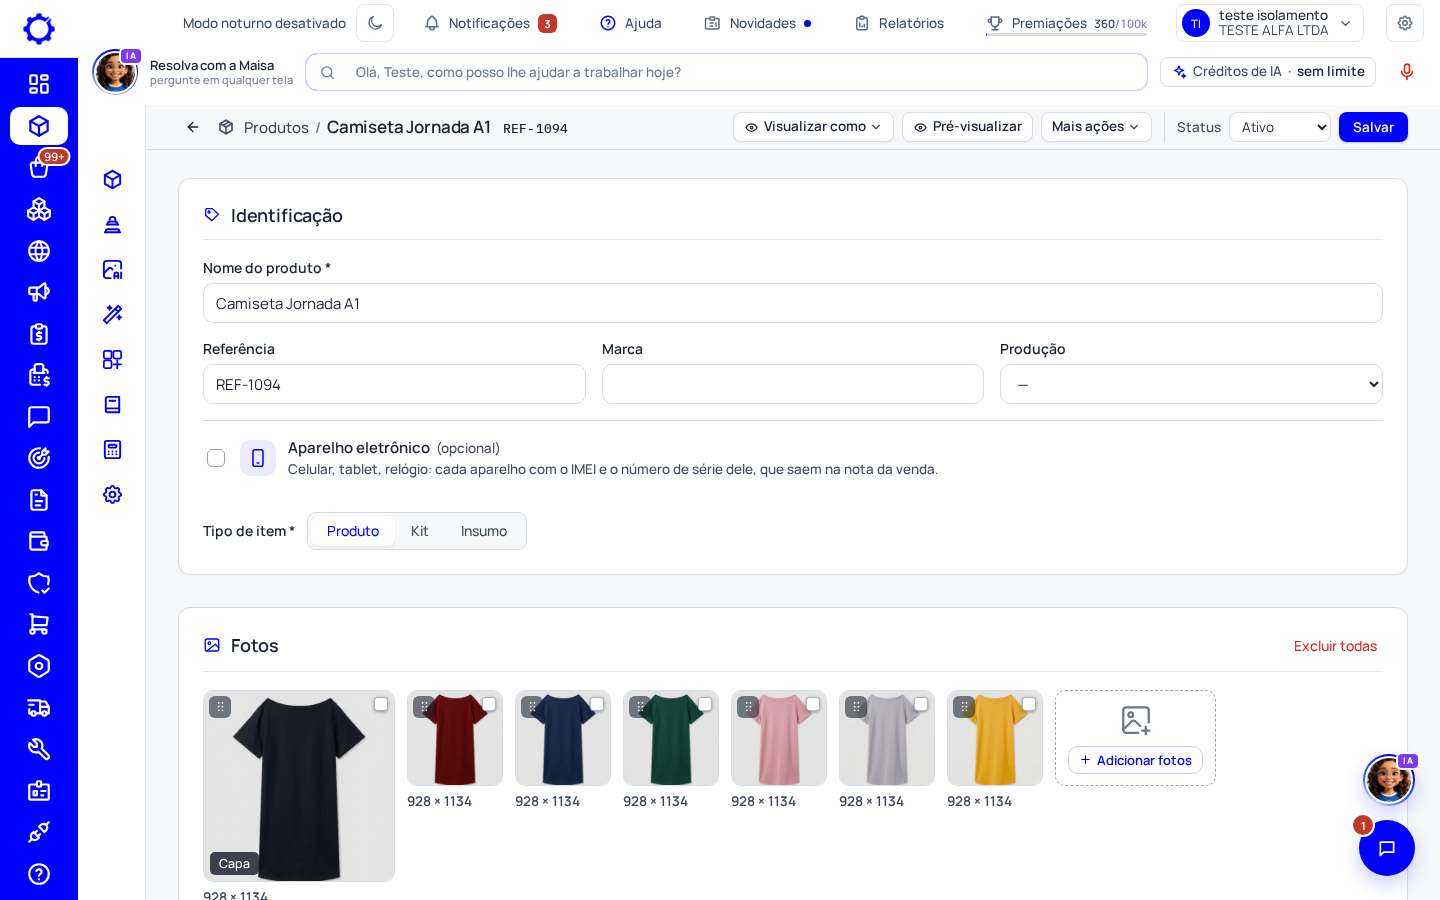Click the Pré-visualizar button
The height and width of the screenshot is (900, 1440).
click(x=967, y=127)
